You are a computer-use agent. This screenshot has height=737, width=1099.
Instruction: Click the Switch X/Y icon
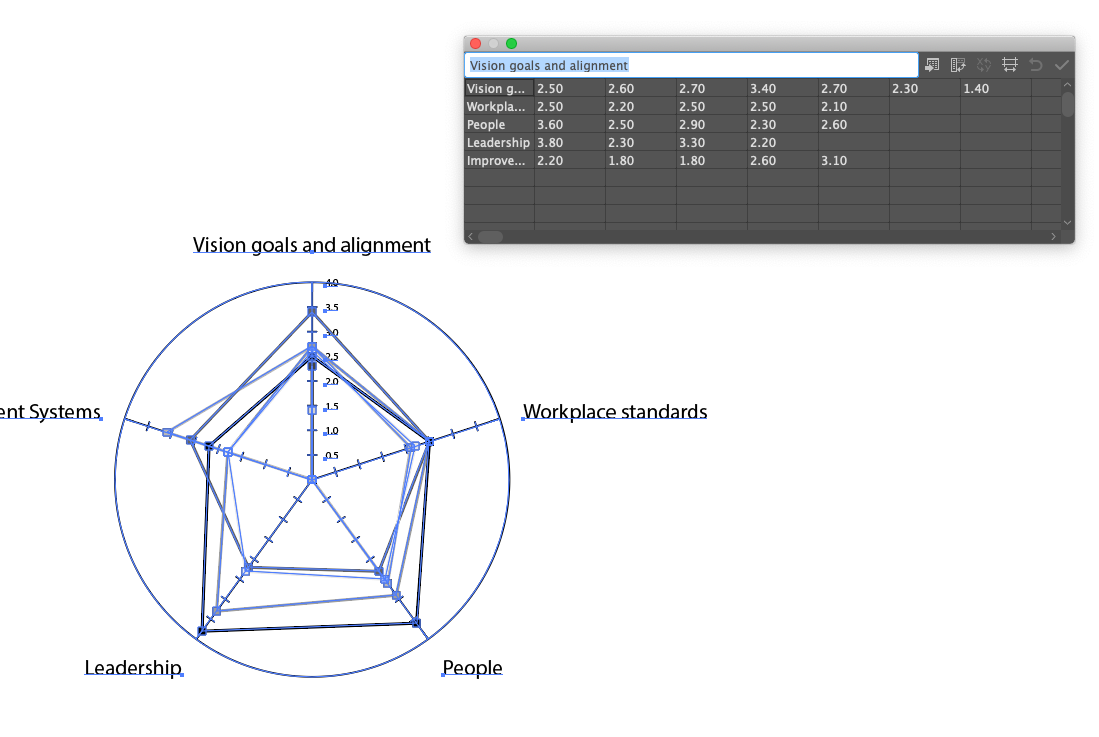pos(983,64)
